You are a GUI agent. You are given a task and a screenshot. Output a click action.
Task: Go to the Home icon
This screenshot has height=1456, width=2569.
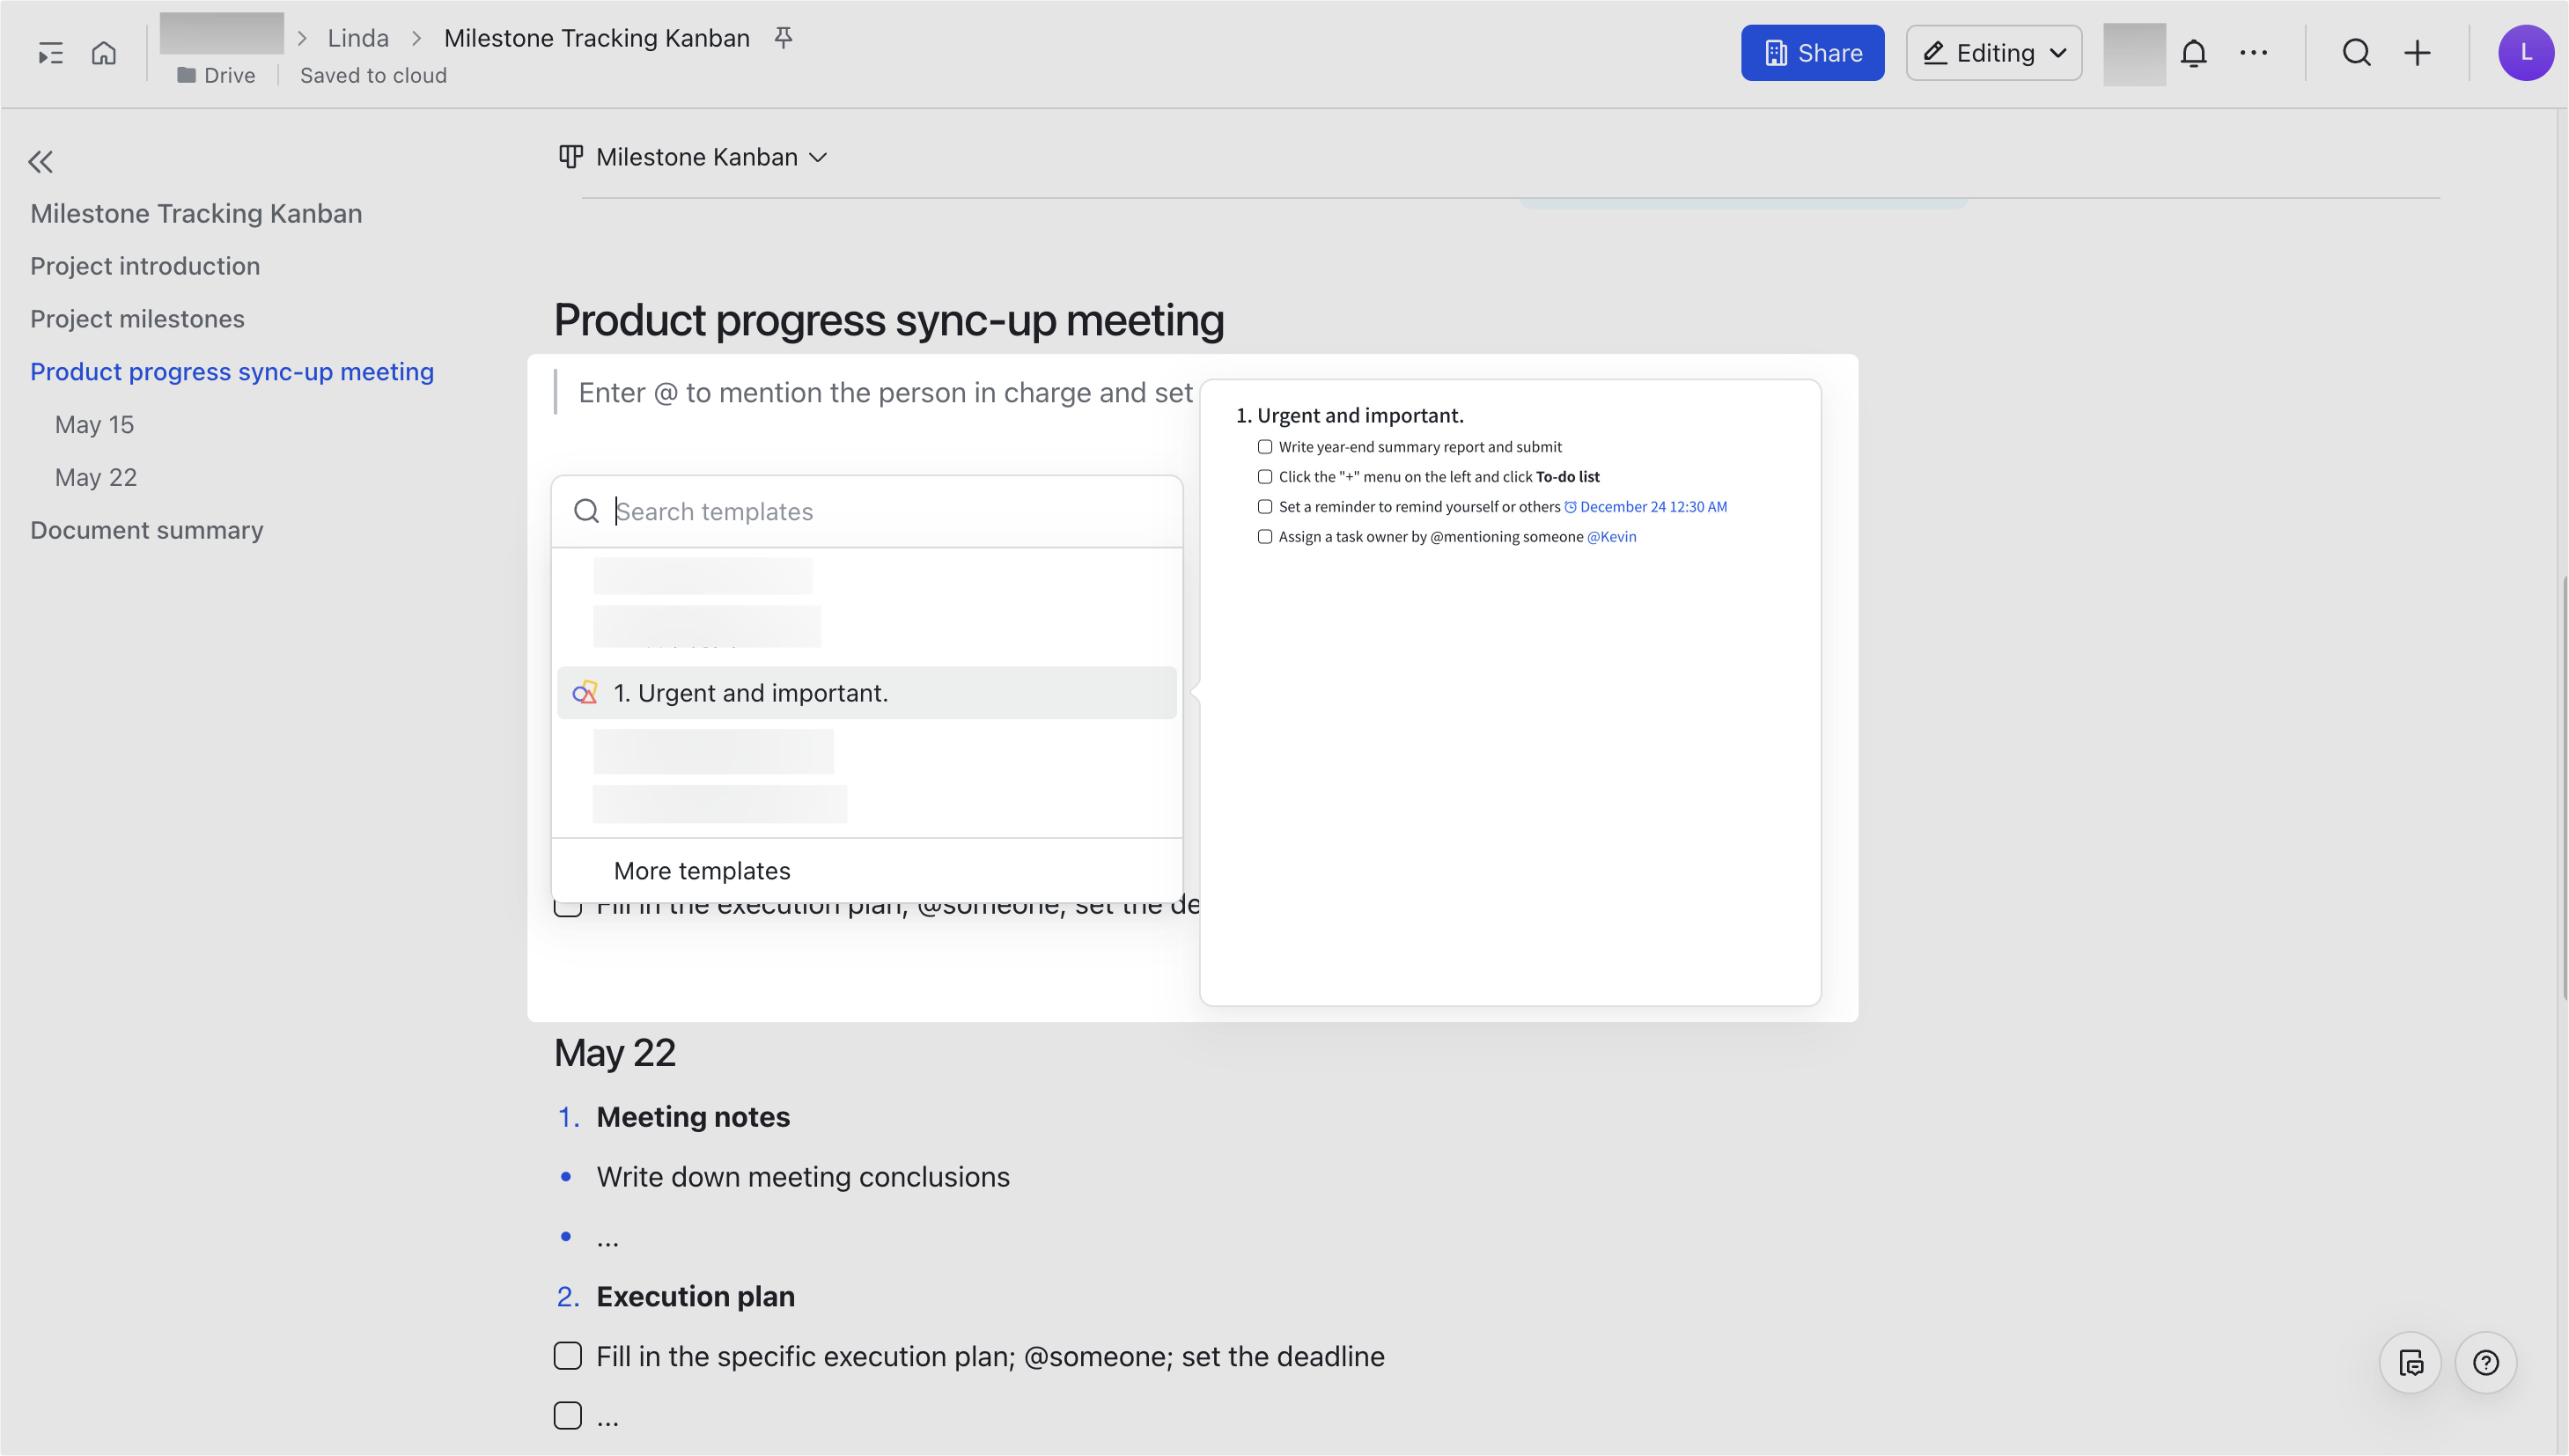click(104, 52)
